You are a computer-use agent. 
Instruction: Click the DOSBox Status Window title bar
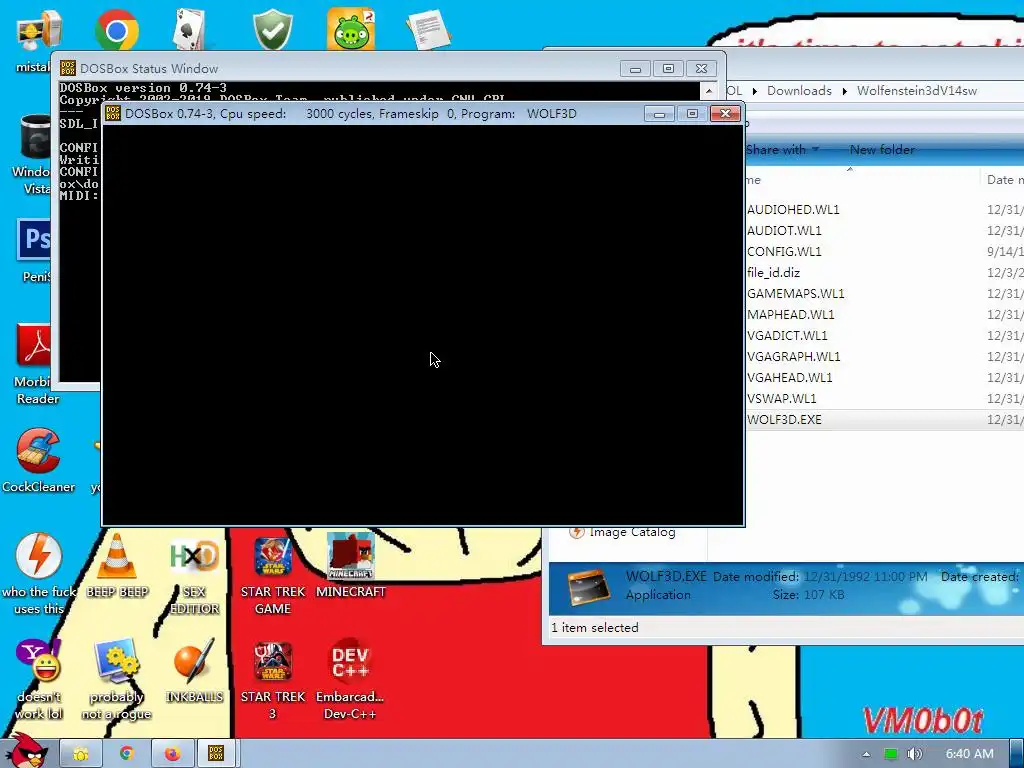click(x=340, y=69)
